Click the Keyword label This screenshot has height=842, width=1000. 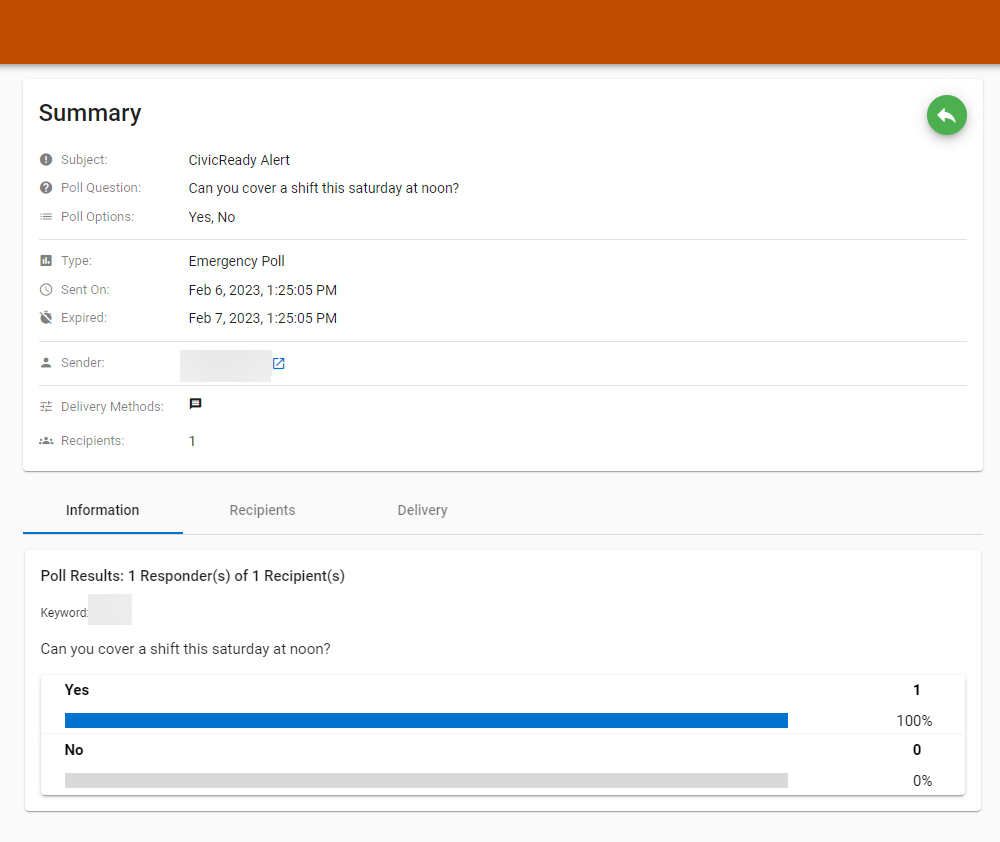coord(64,613)
